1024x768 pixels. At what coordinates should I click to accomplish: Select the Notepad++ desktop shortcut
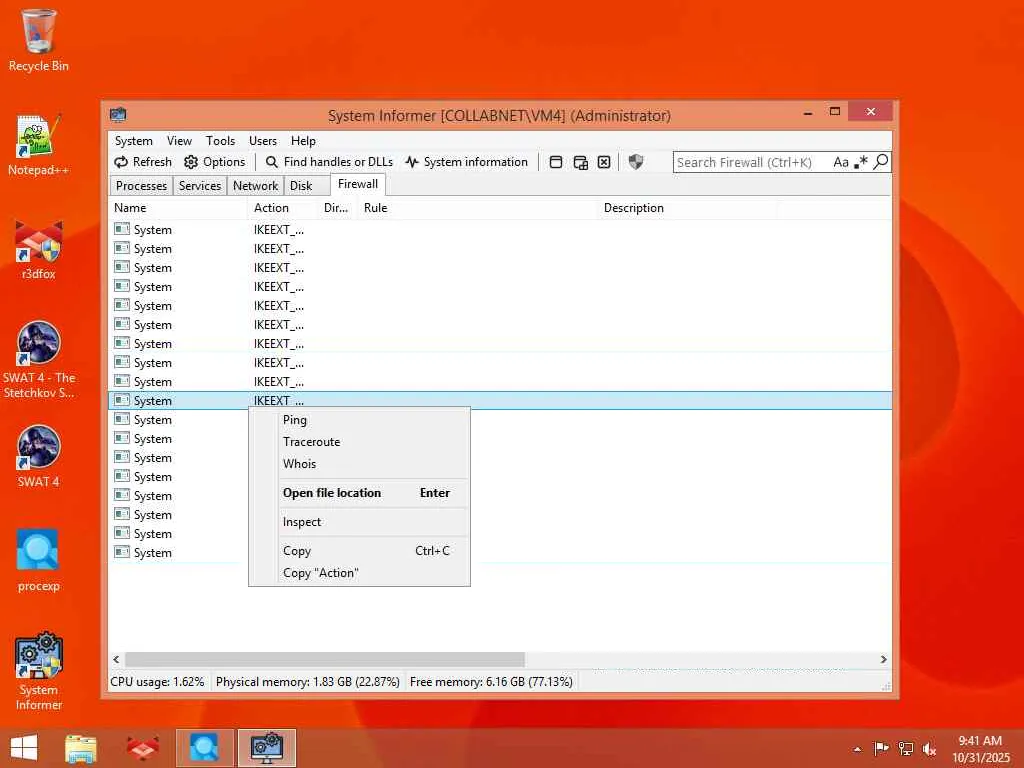coord(39,145)
